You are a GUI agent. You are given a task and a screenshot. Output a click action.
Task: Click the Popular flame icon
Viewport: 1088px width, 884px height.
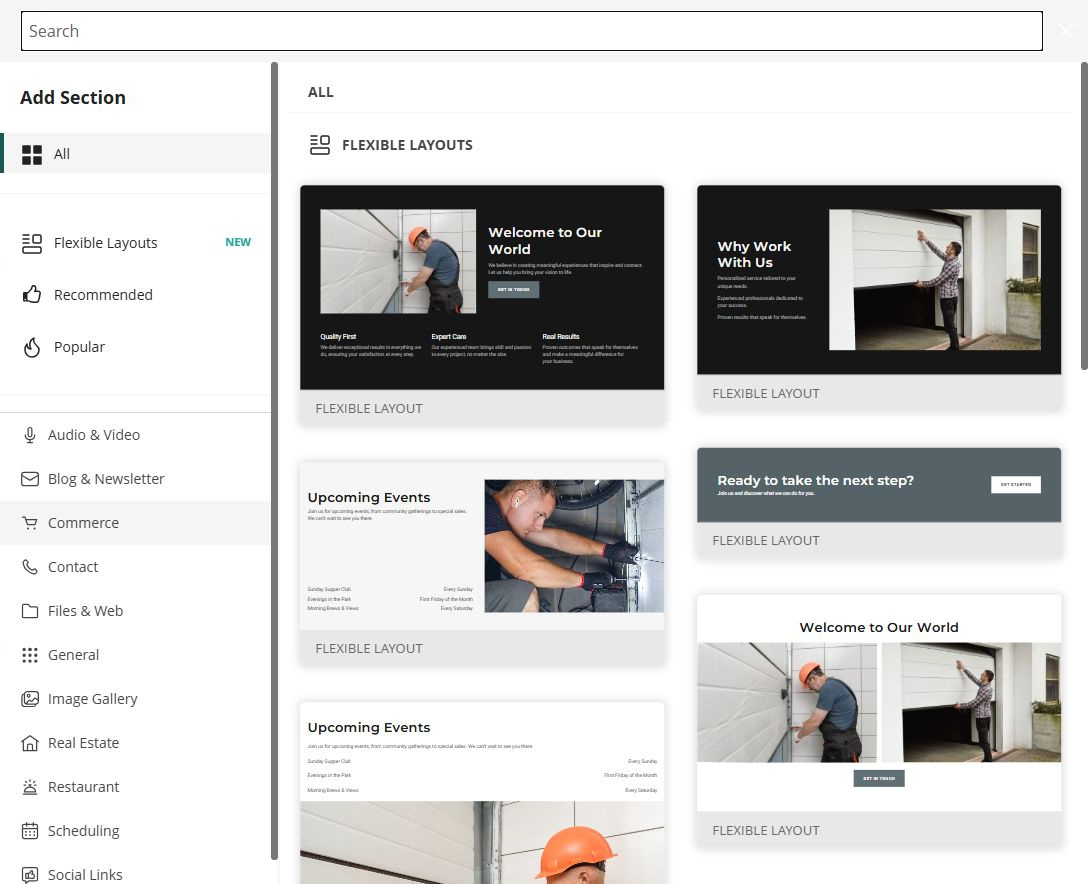pyautogui.click(x=32, y=347)
